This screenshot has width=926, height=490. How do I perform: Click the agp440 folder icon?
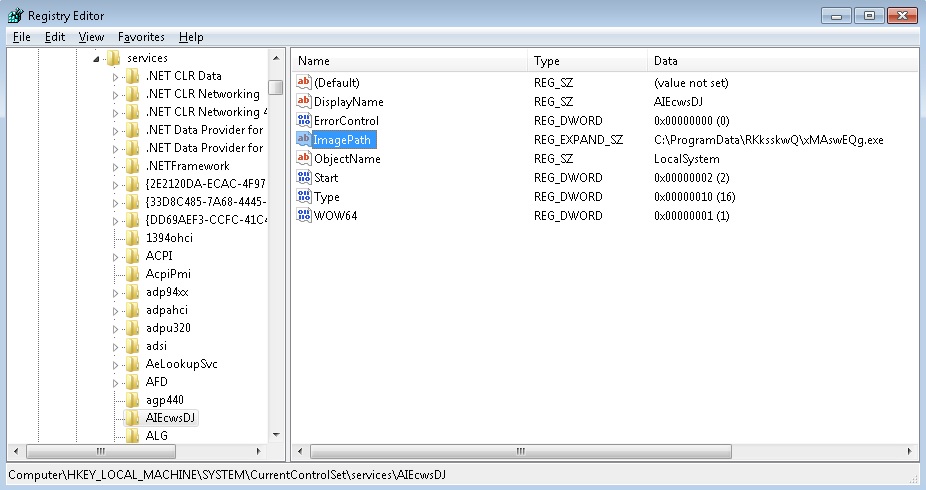tap(133, 400)
